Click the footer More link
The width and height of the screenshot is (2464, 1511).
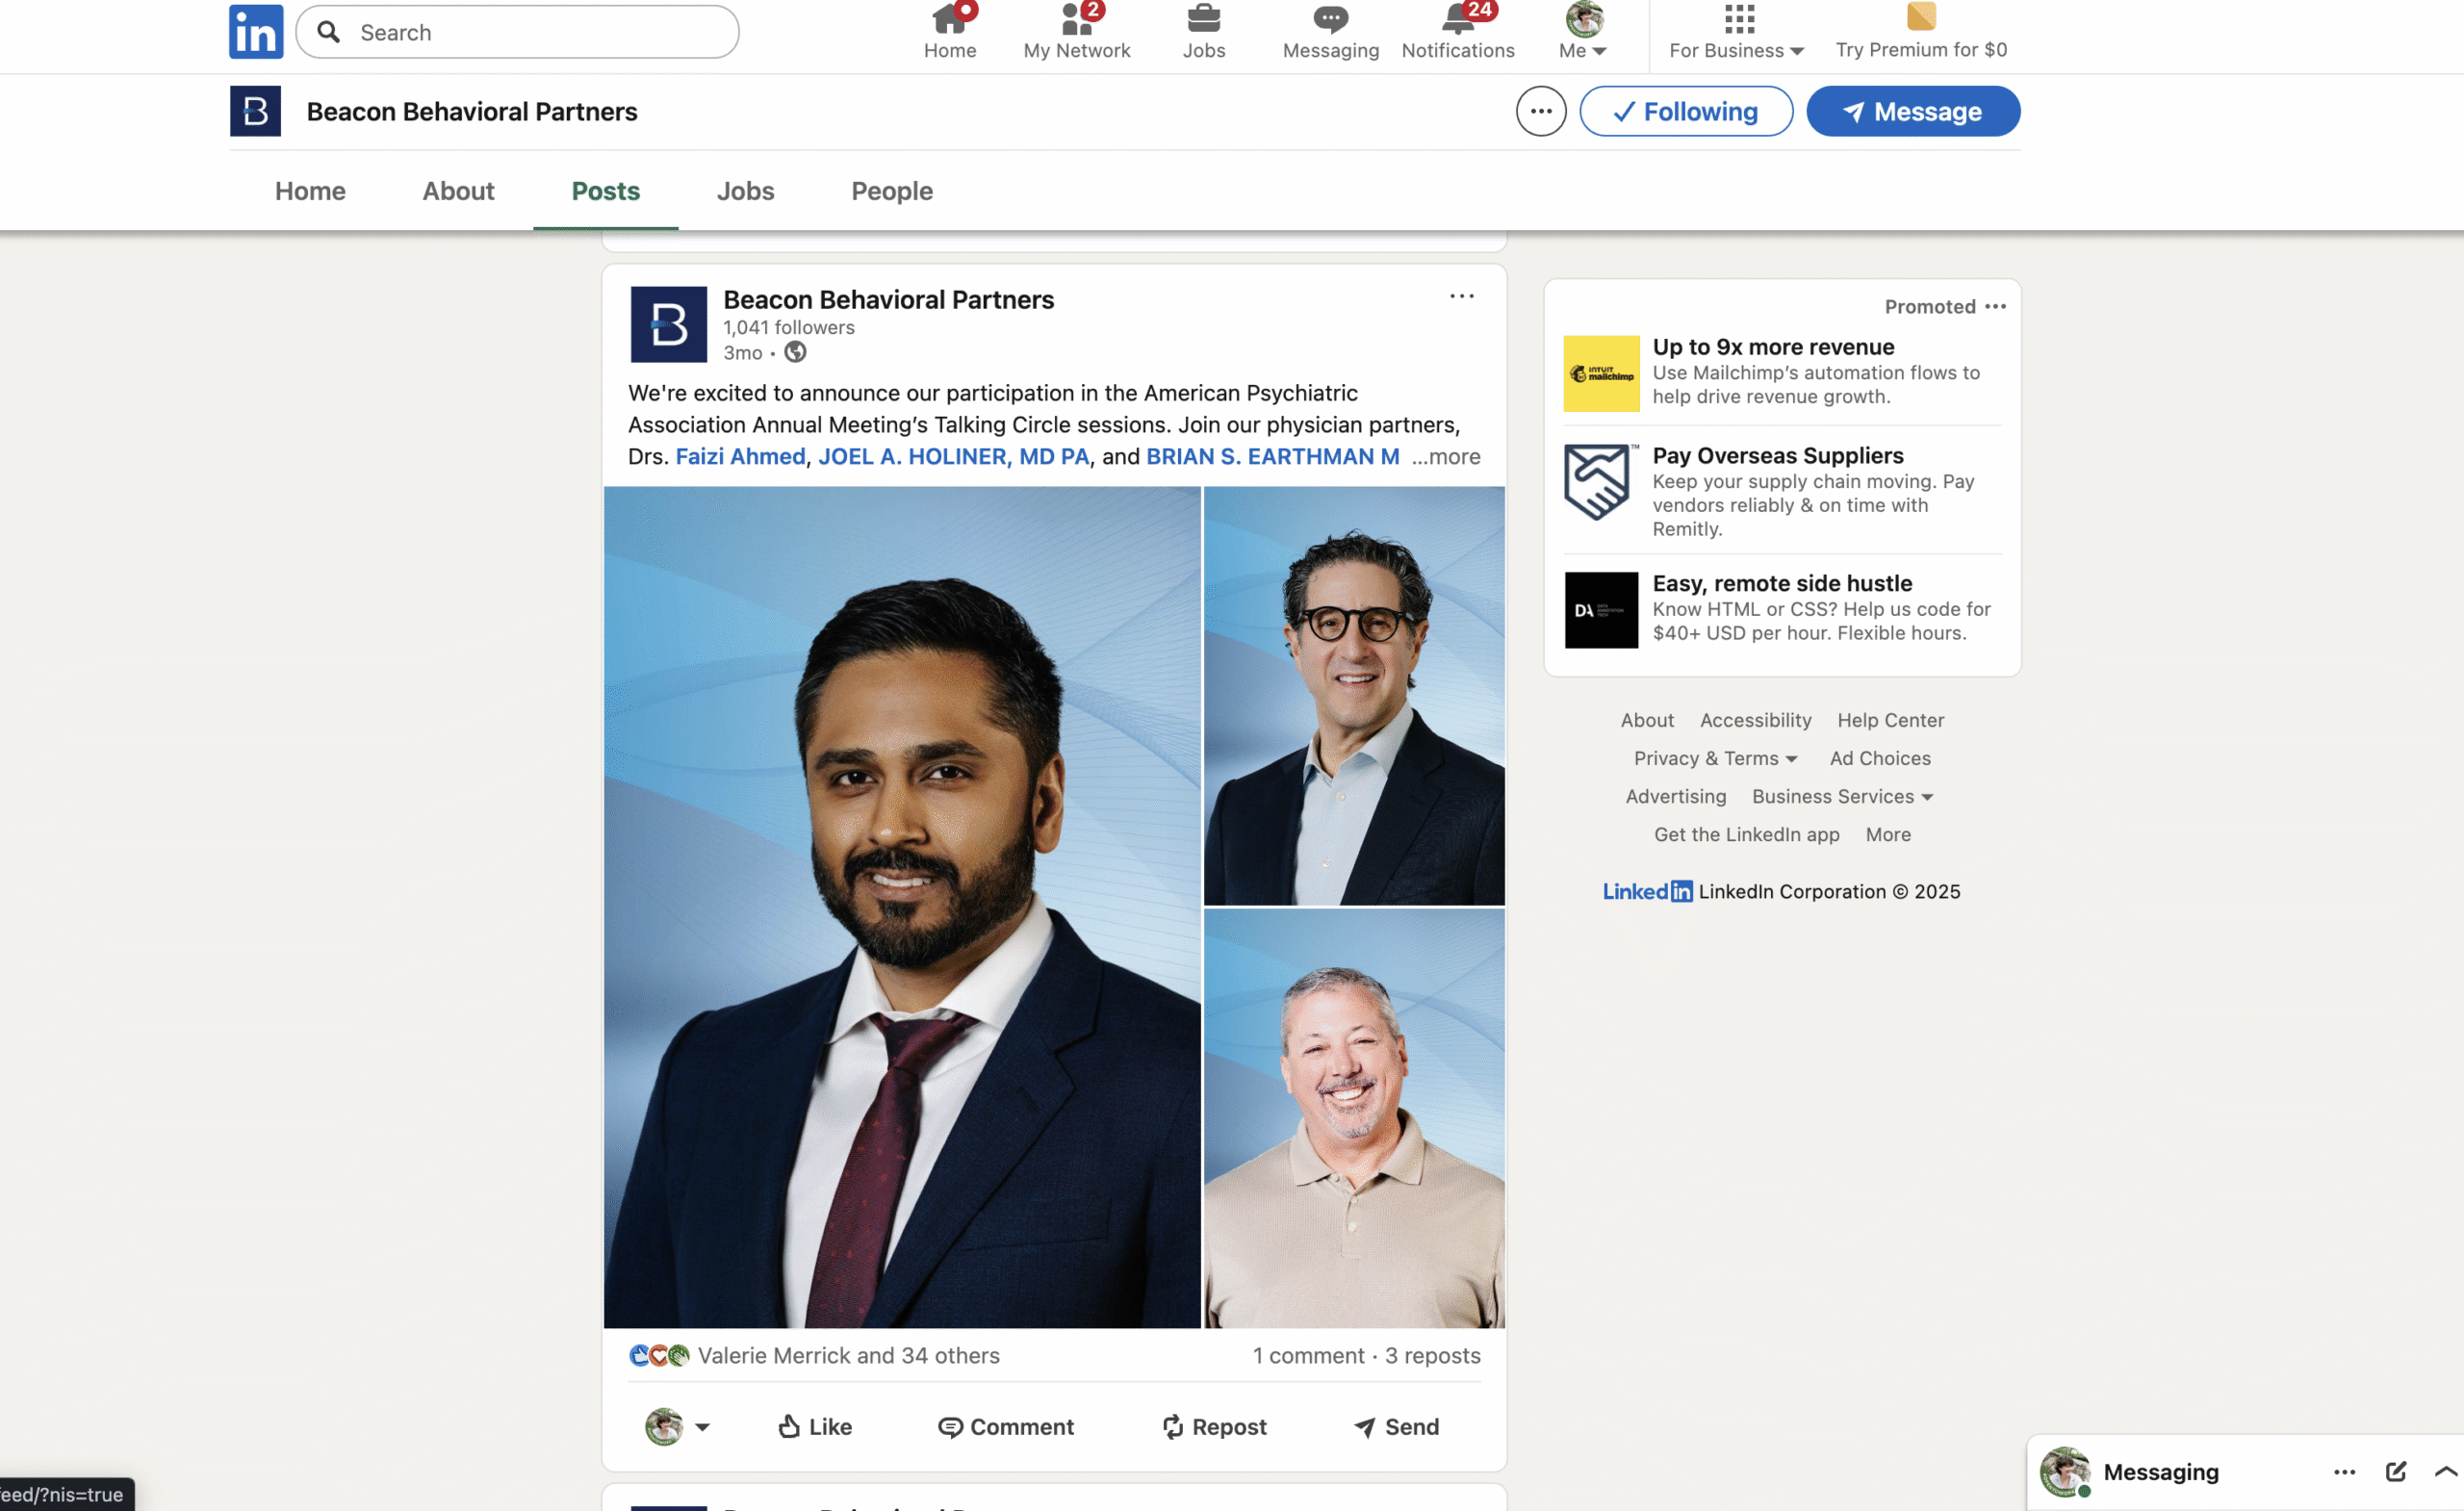[1887, 834]
